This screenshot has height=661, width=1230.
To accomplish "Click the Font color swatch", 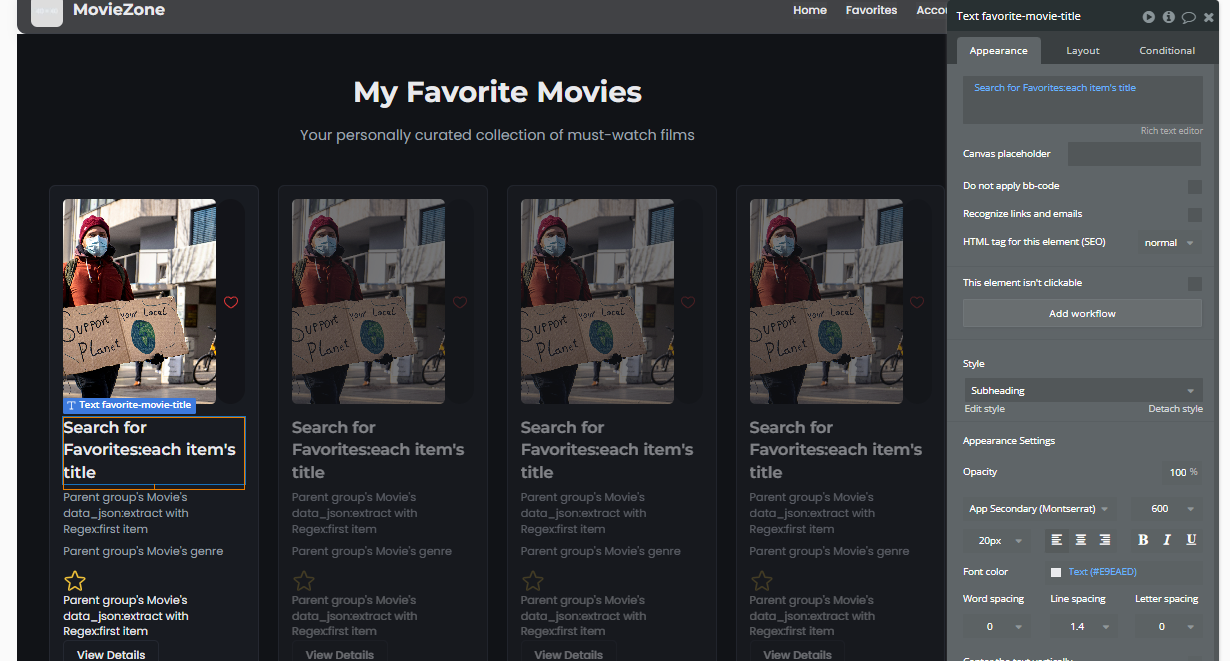I will [x=1056, y=572].
